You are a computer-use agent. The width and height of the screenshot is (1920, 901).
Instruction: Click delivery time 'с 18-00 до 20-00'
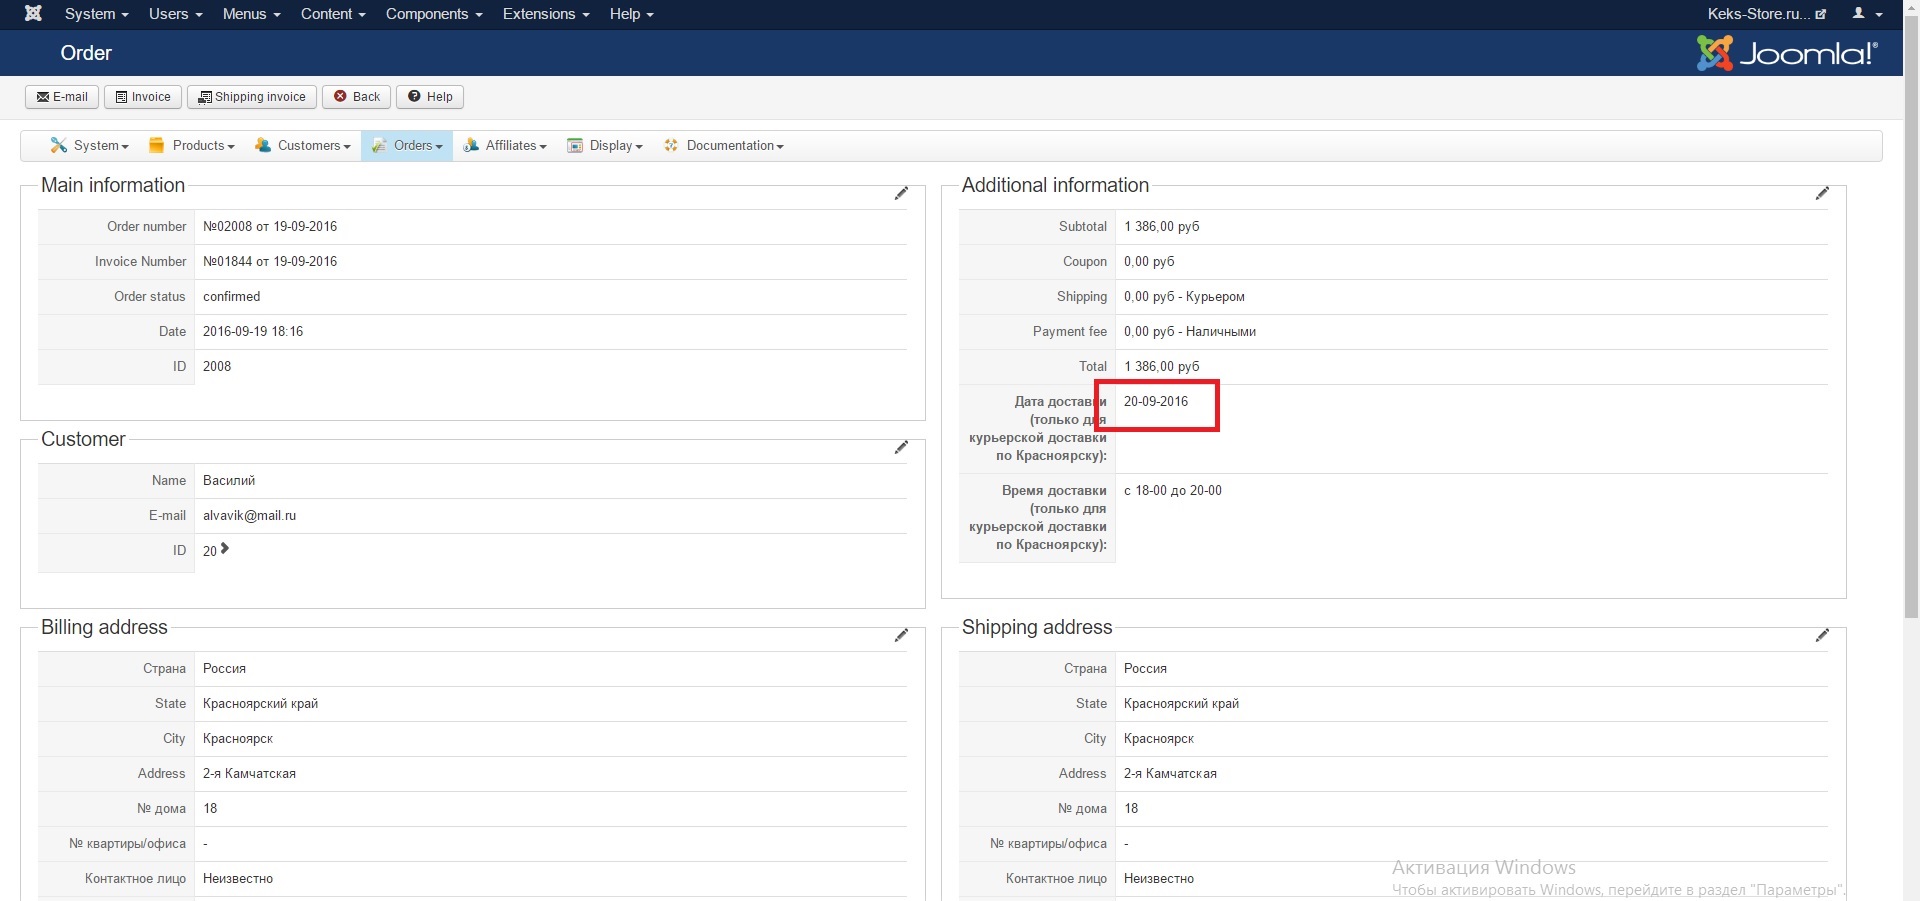point(1173,491)
